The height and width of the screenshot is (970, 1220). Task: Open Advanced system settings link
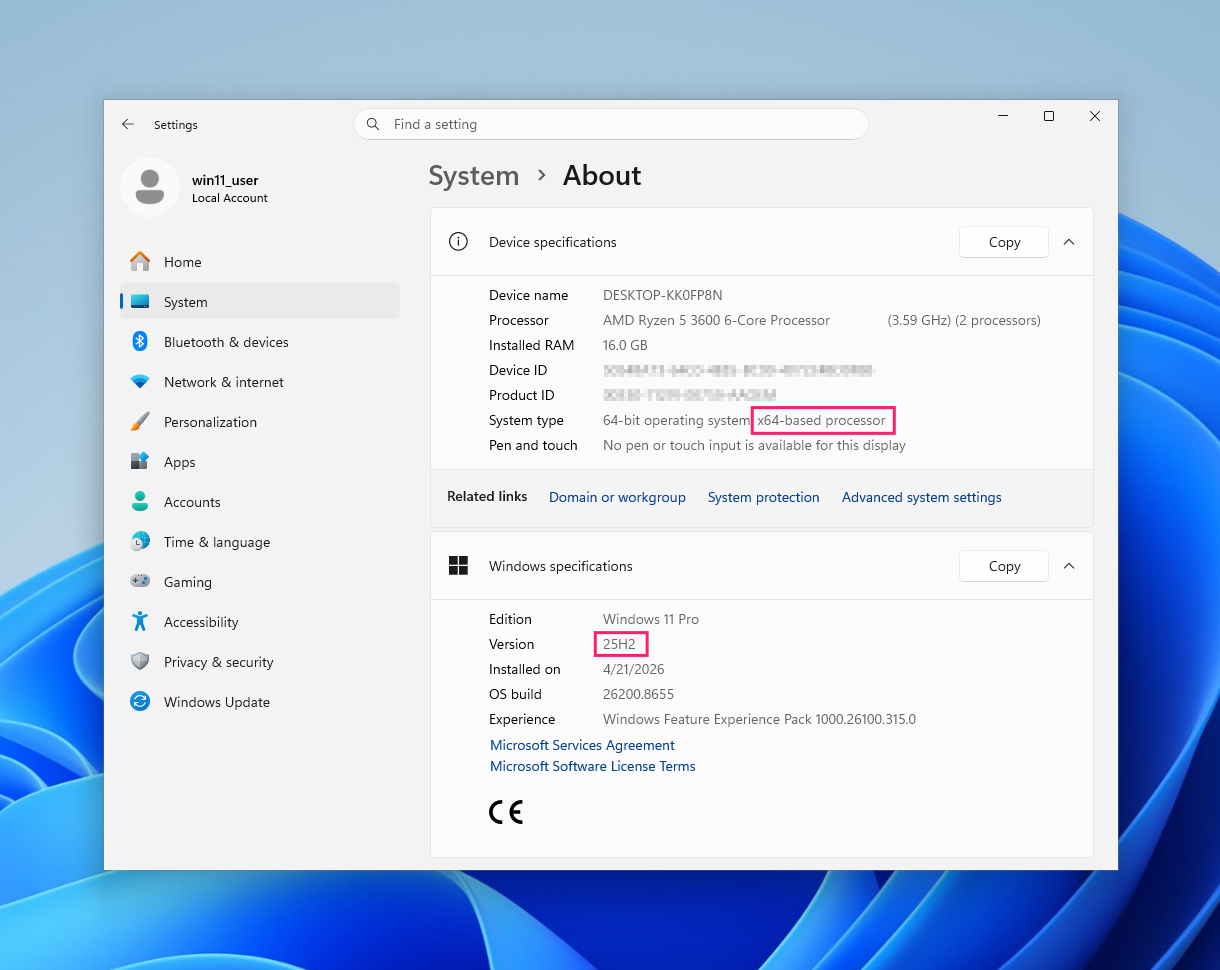(x=921, y=497)
